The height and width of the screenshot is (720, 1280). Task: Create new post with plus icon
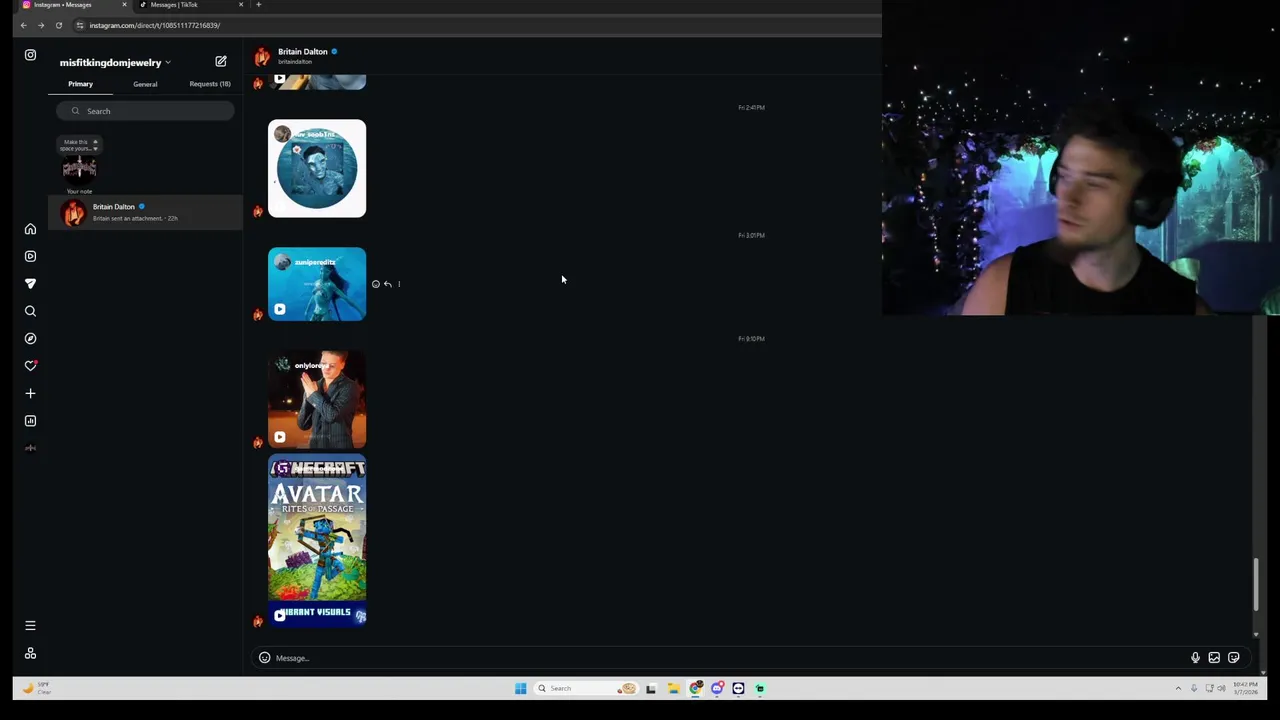point(30,393)
